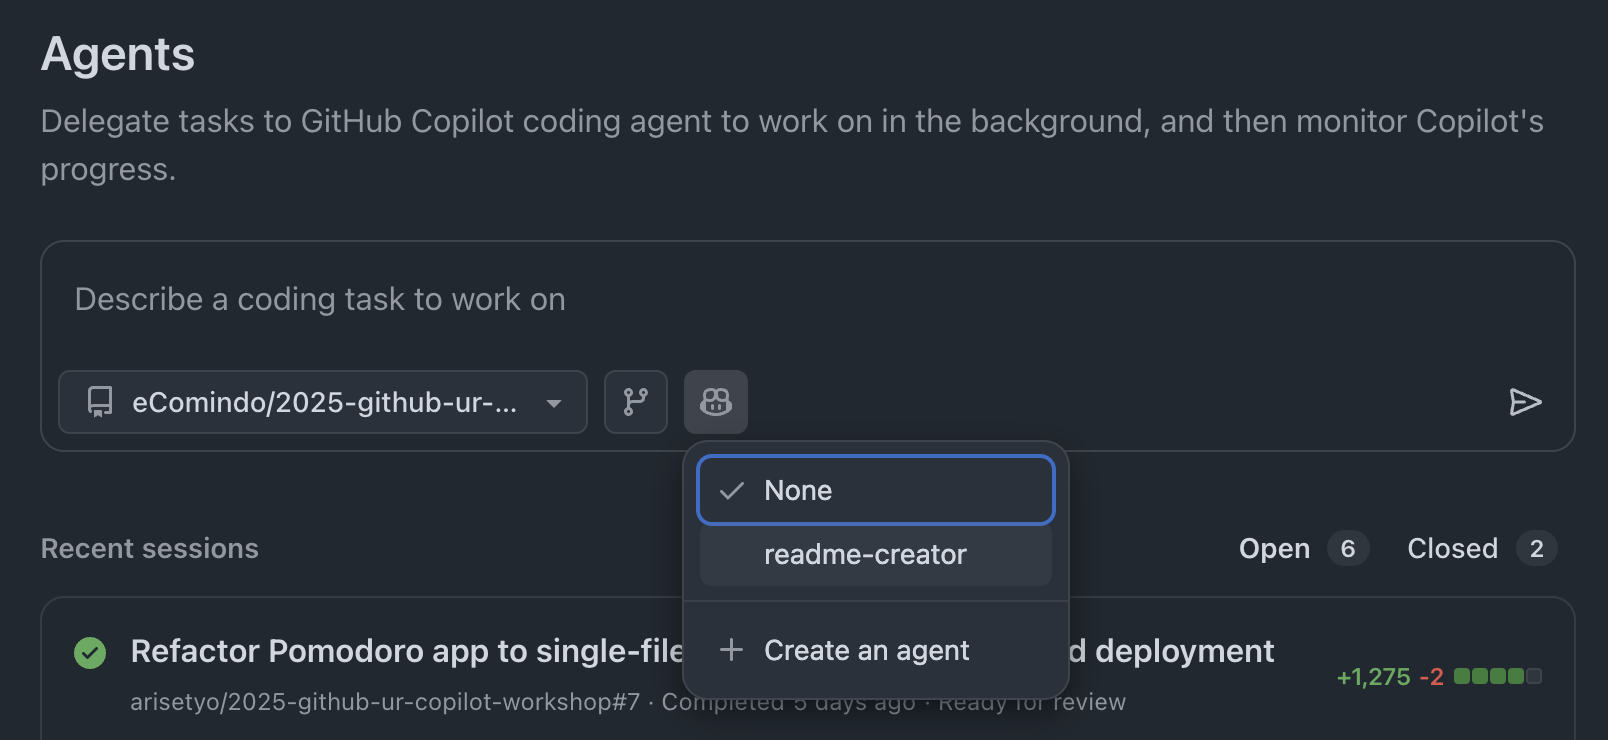The height and width of the screenshot is (740, 1608).
Task: Click the Recent sessions heading
Action: [150, 548]
